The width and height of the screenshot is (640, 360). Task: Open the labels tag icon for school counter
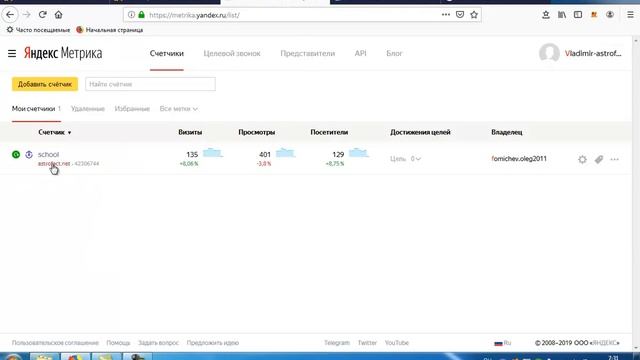[x=599, y=159]
